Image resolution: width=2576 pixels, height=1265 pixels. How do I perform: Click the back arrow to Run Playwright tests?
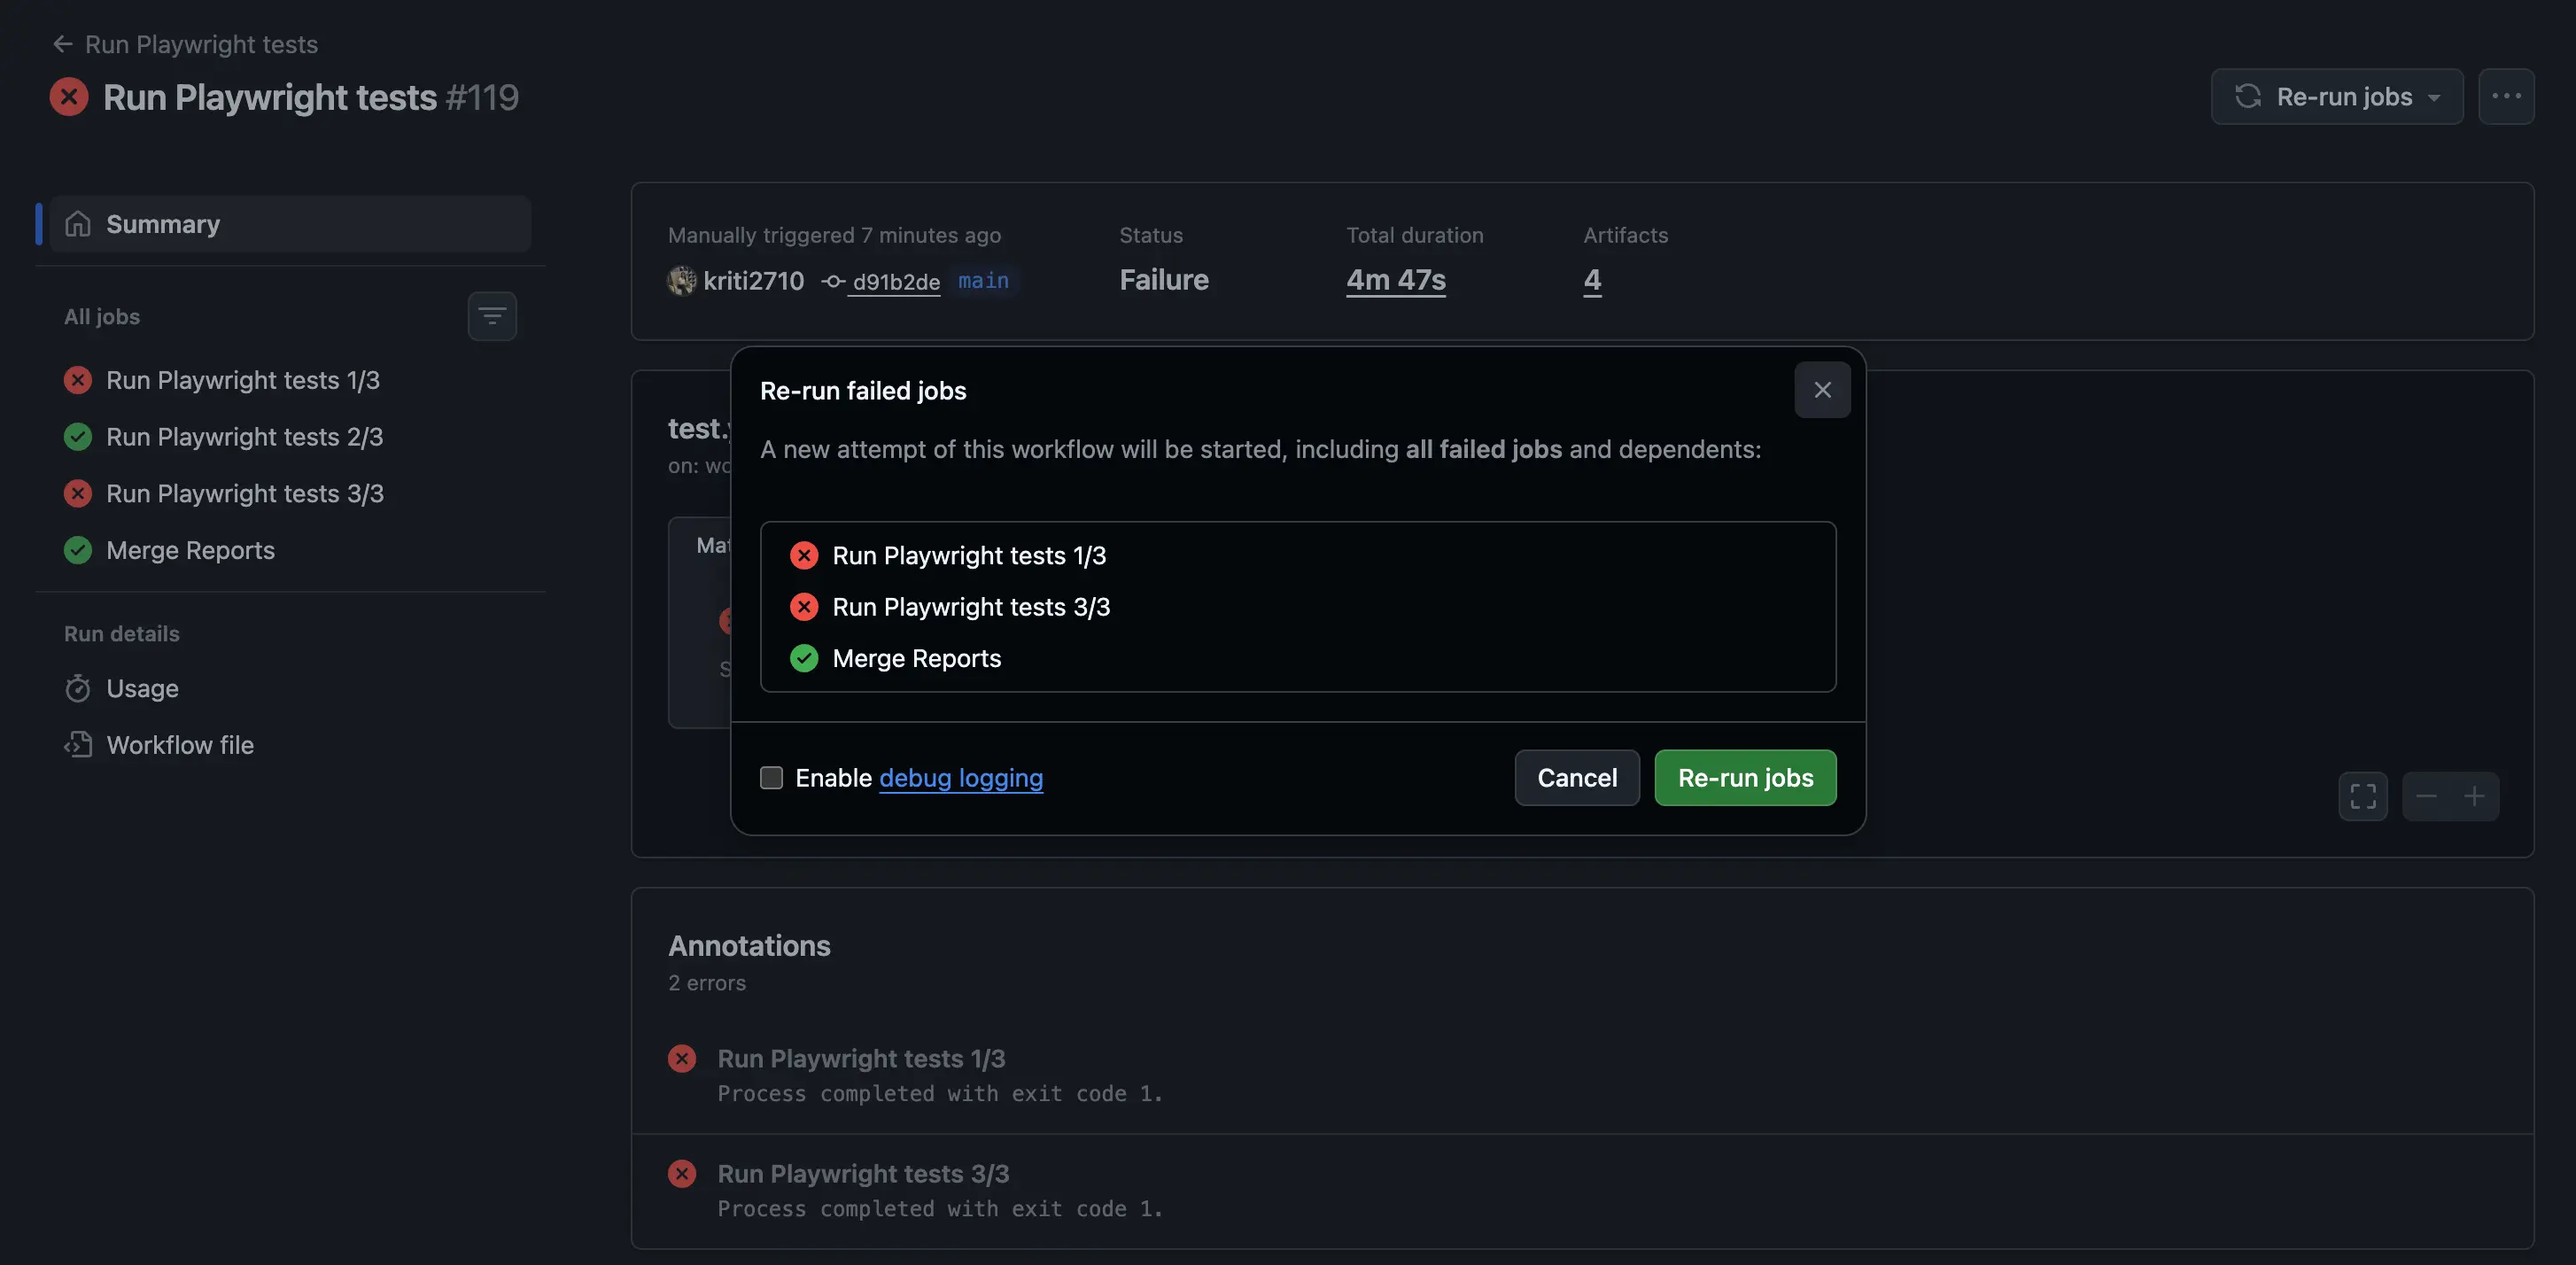point(62,44)
